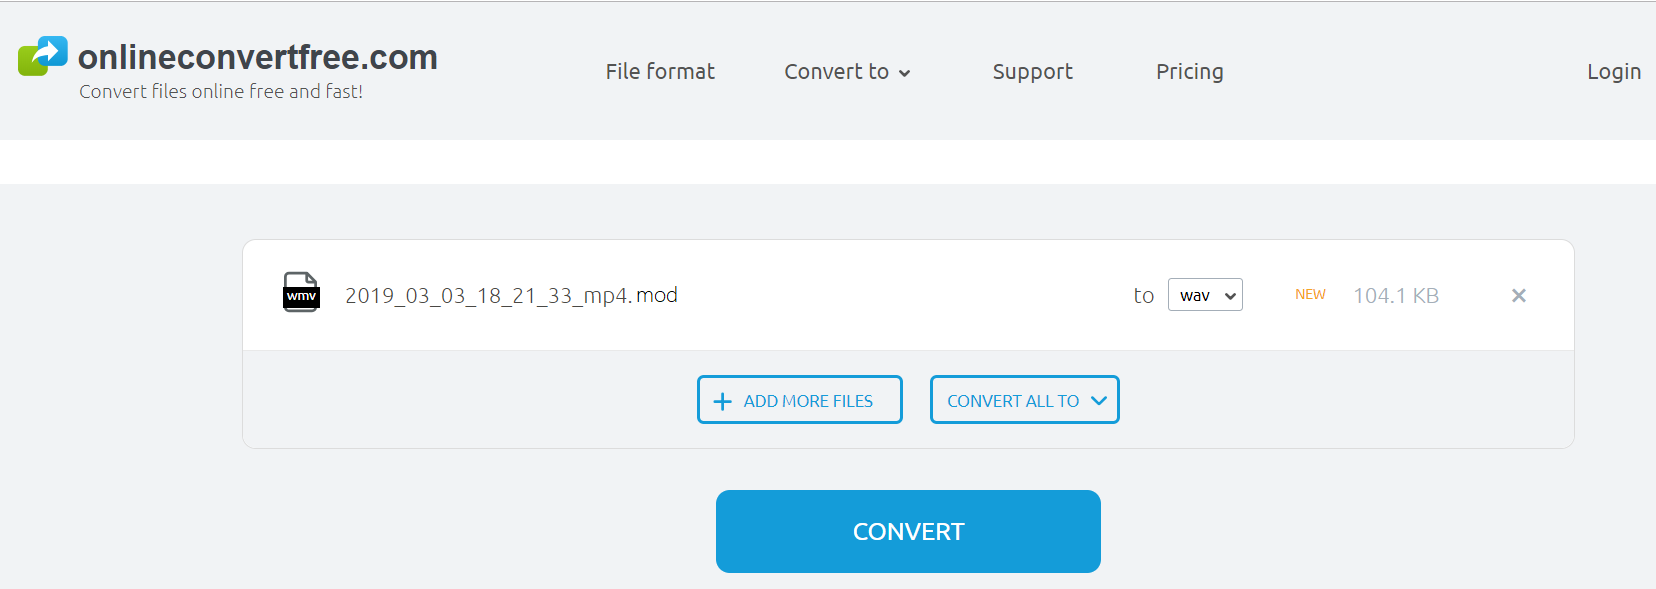Go to the Support page

(x=1032, y=72)
